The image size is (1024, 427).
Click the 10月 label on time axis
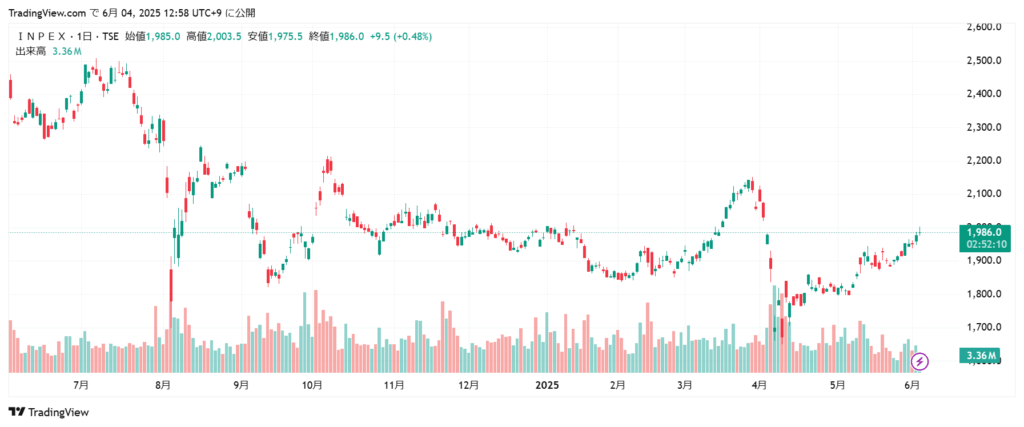coord(313,385)
